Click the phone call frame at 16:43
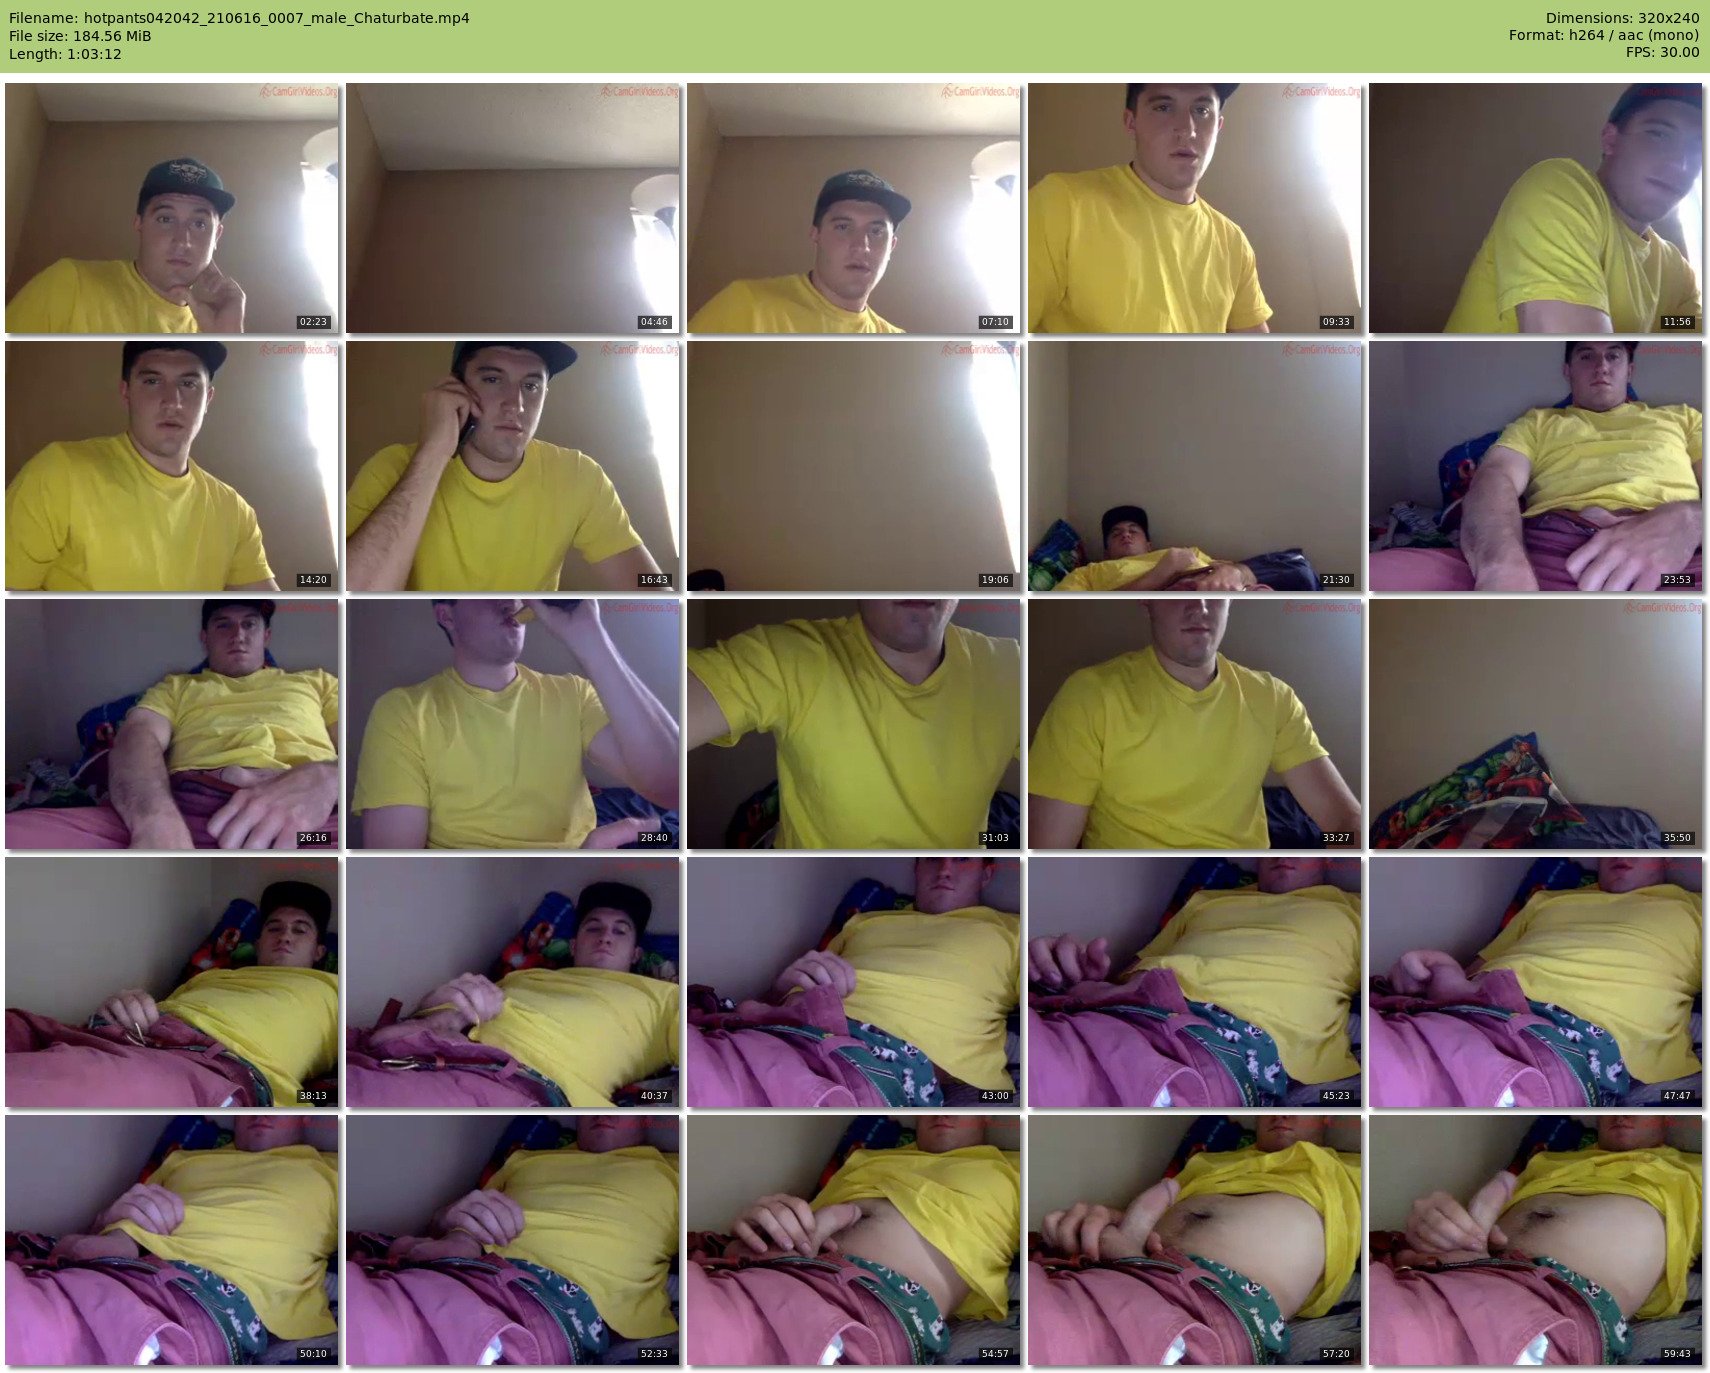Image resolution: width=1710 pixels, height=1373 pixels. pyautogui.click(x=512, y=466)
